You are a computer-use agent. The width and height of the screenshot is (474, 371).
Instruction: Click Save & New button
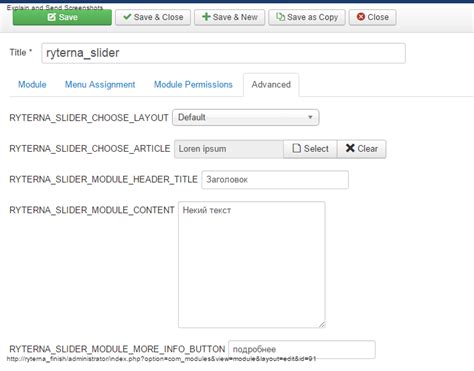coord(230,17)
